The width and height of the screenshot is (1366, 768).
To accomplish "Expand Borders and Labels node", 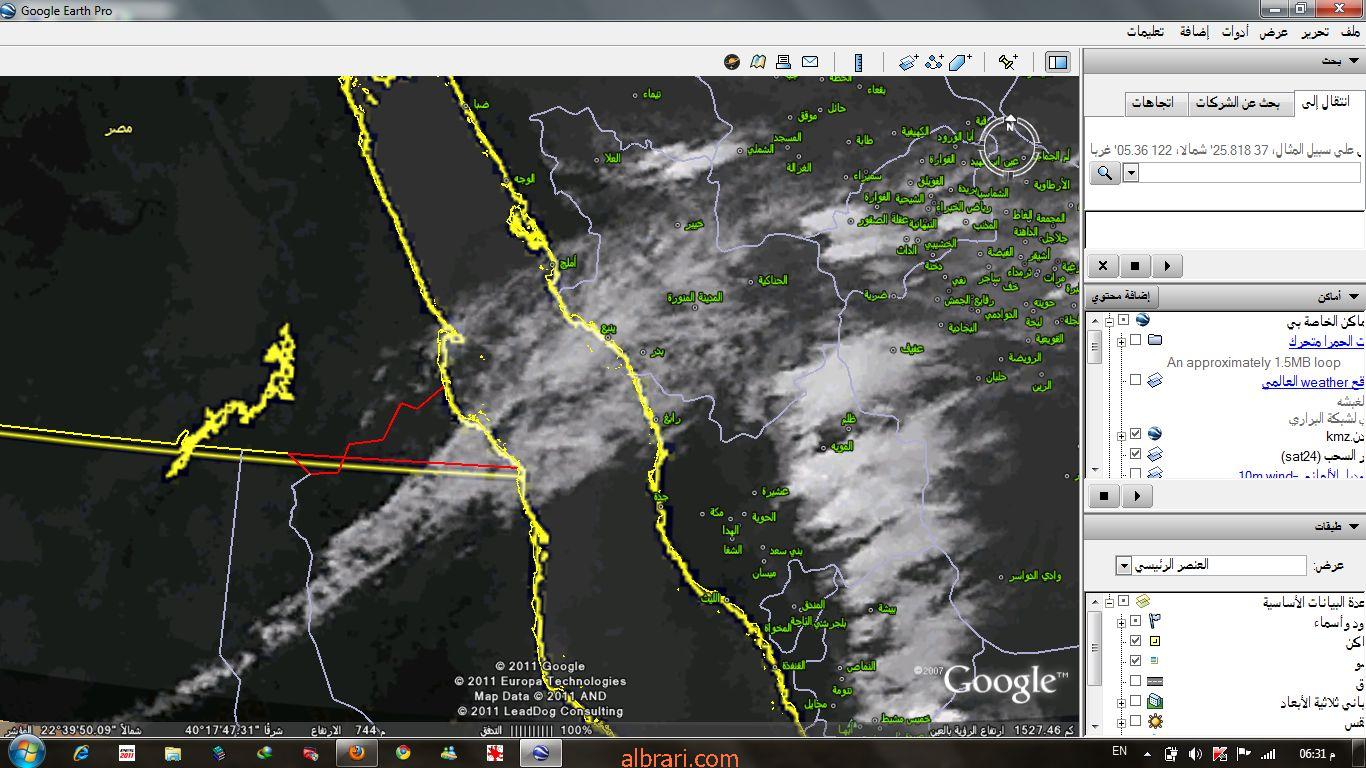I will point(1121,621).
